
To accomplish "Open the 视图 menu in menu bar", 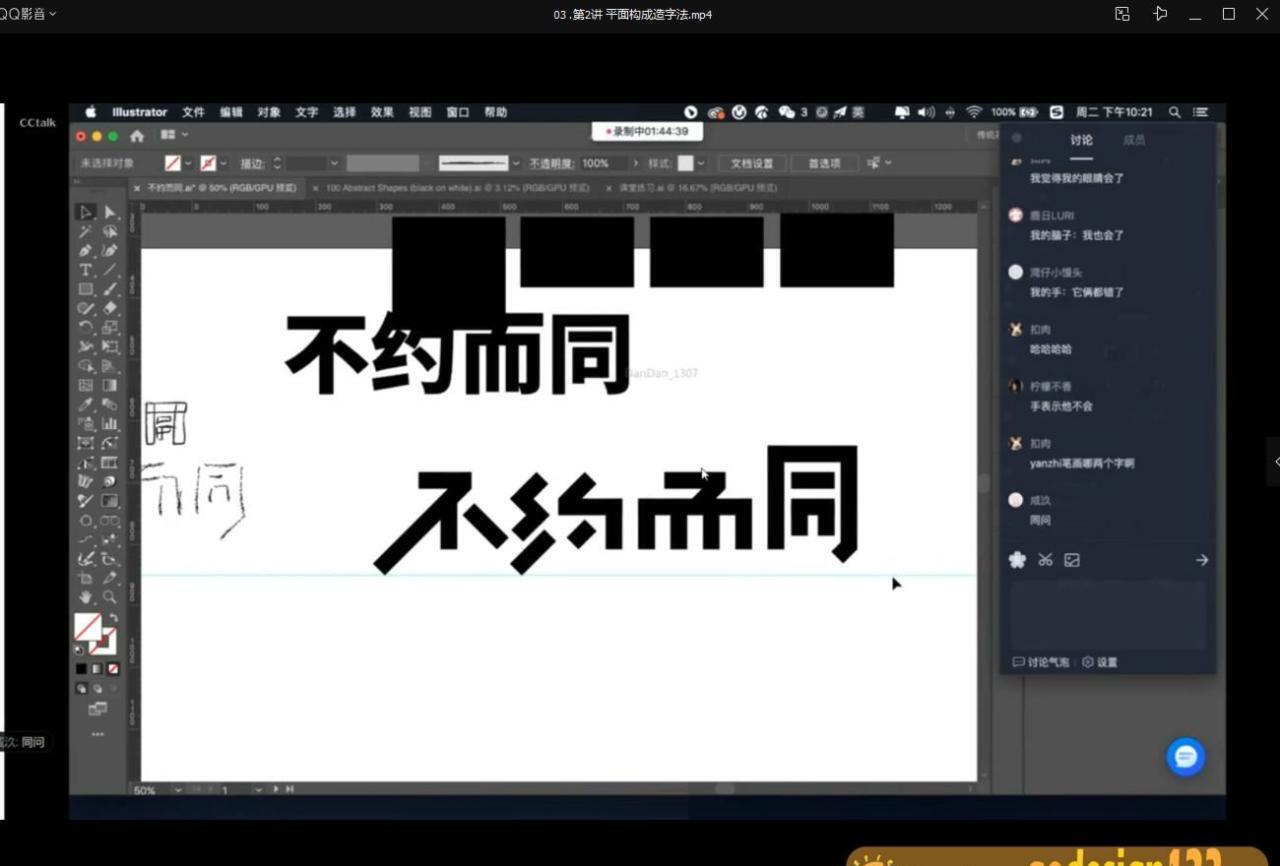I will [x=420, y=112].
